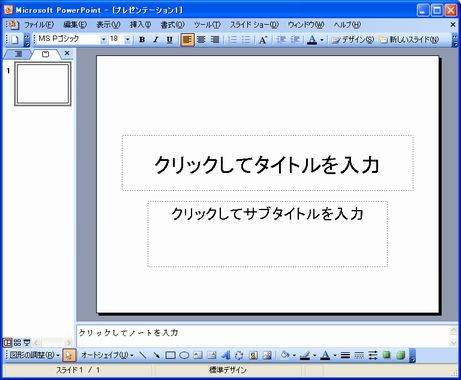Open the MS Pゴシック font dropdown
461x380 pixels.
[x=103, y=40]
